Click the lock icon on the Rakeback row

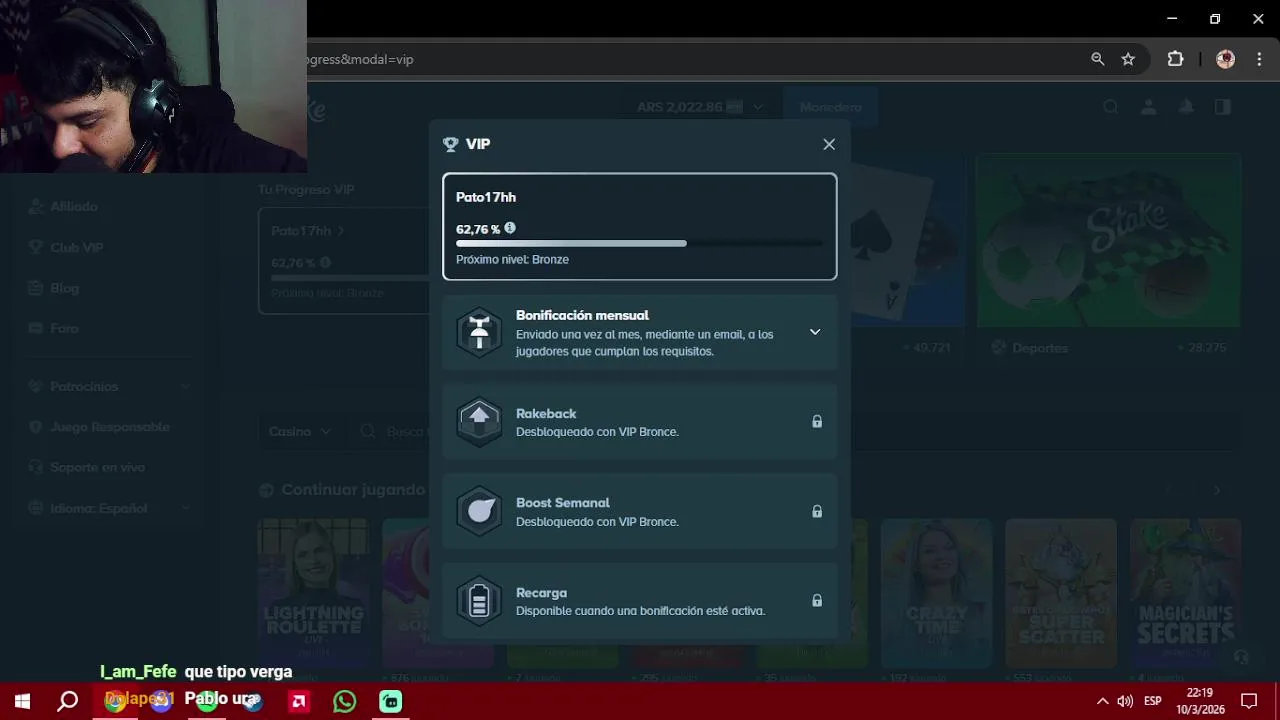pyautogui.click(x=817, y=422)
